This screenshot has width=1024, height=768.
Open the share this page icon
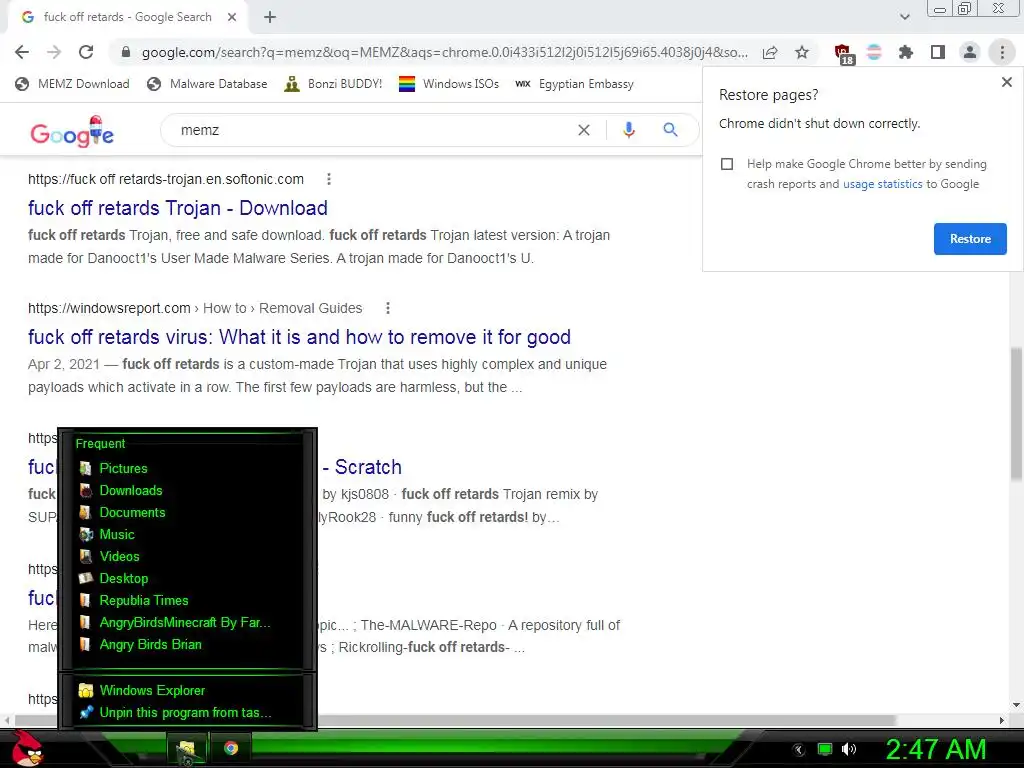click(770, 53)
